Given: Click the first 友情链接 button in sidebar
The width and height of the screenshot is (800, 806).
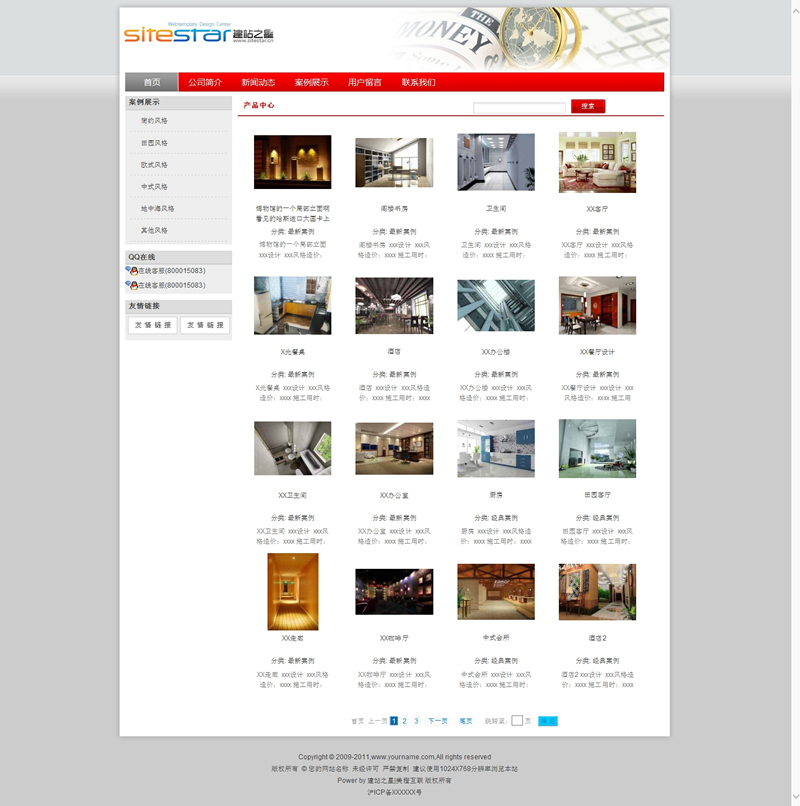Looking at the screenshot, I should [152, 325].
